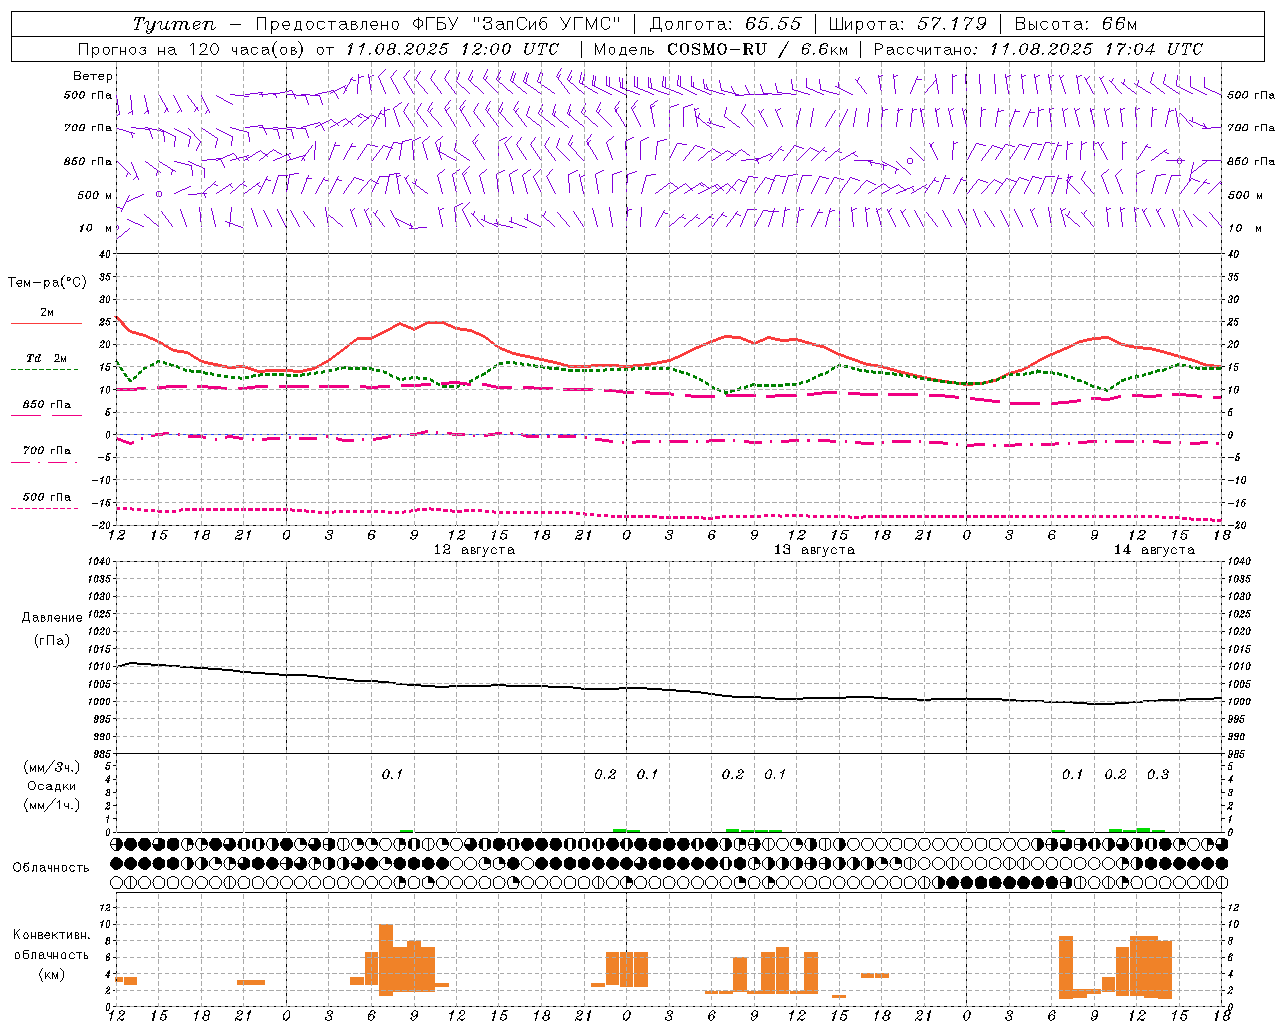
Task: Click the "Тем-ра(°C)" temperature label
Action: [x=47, y=283]
